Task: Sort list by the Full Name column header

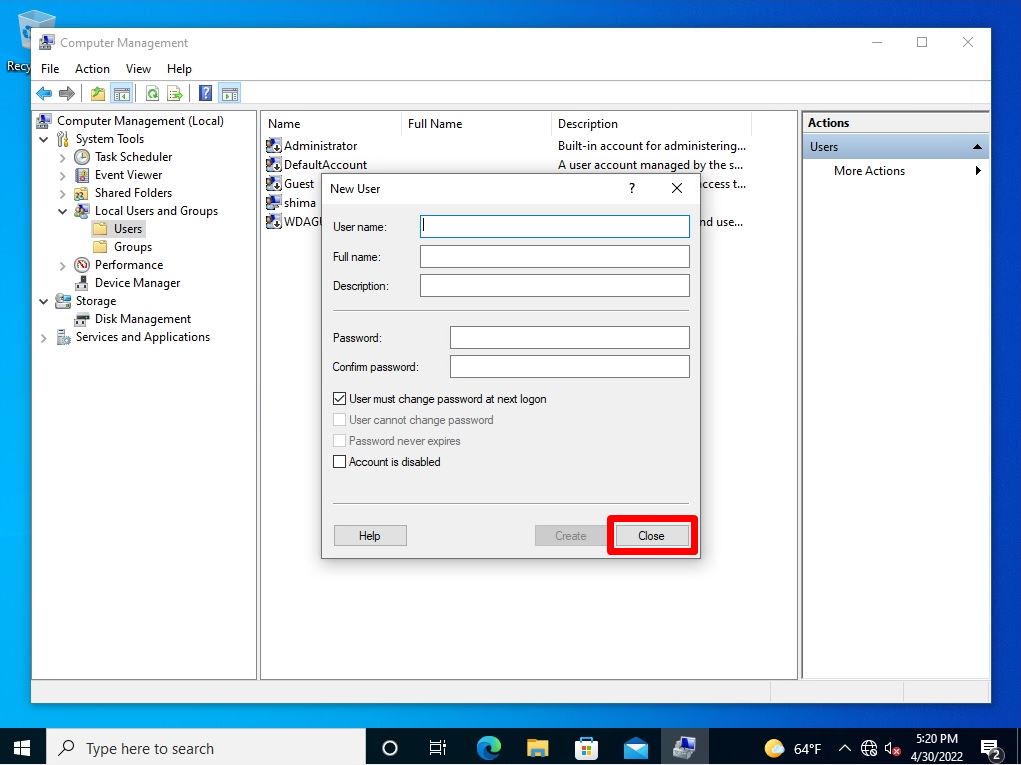Action: (x=476, y=124)
